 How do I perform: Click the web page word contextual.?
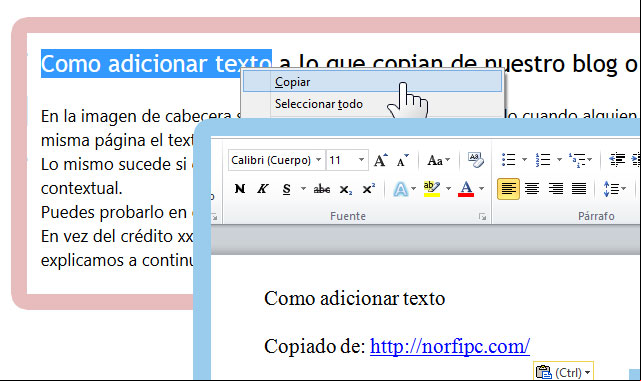[x=82, y=188]
